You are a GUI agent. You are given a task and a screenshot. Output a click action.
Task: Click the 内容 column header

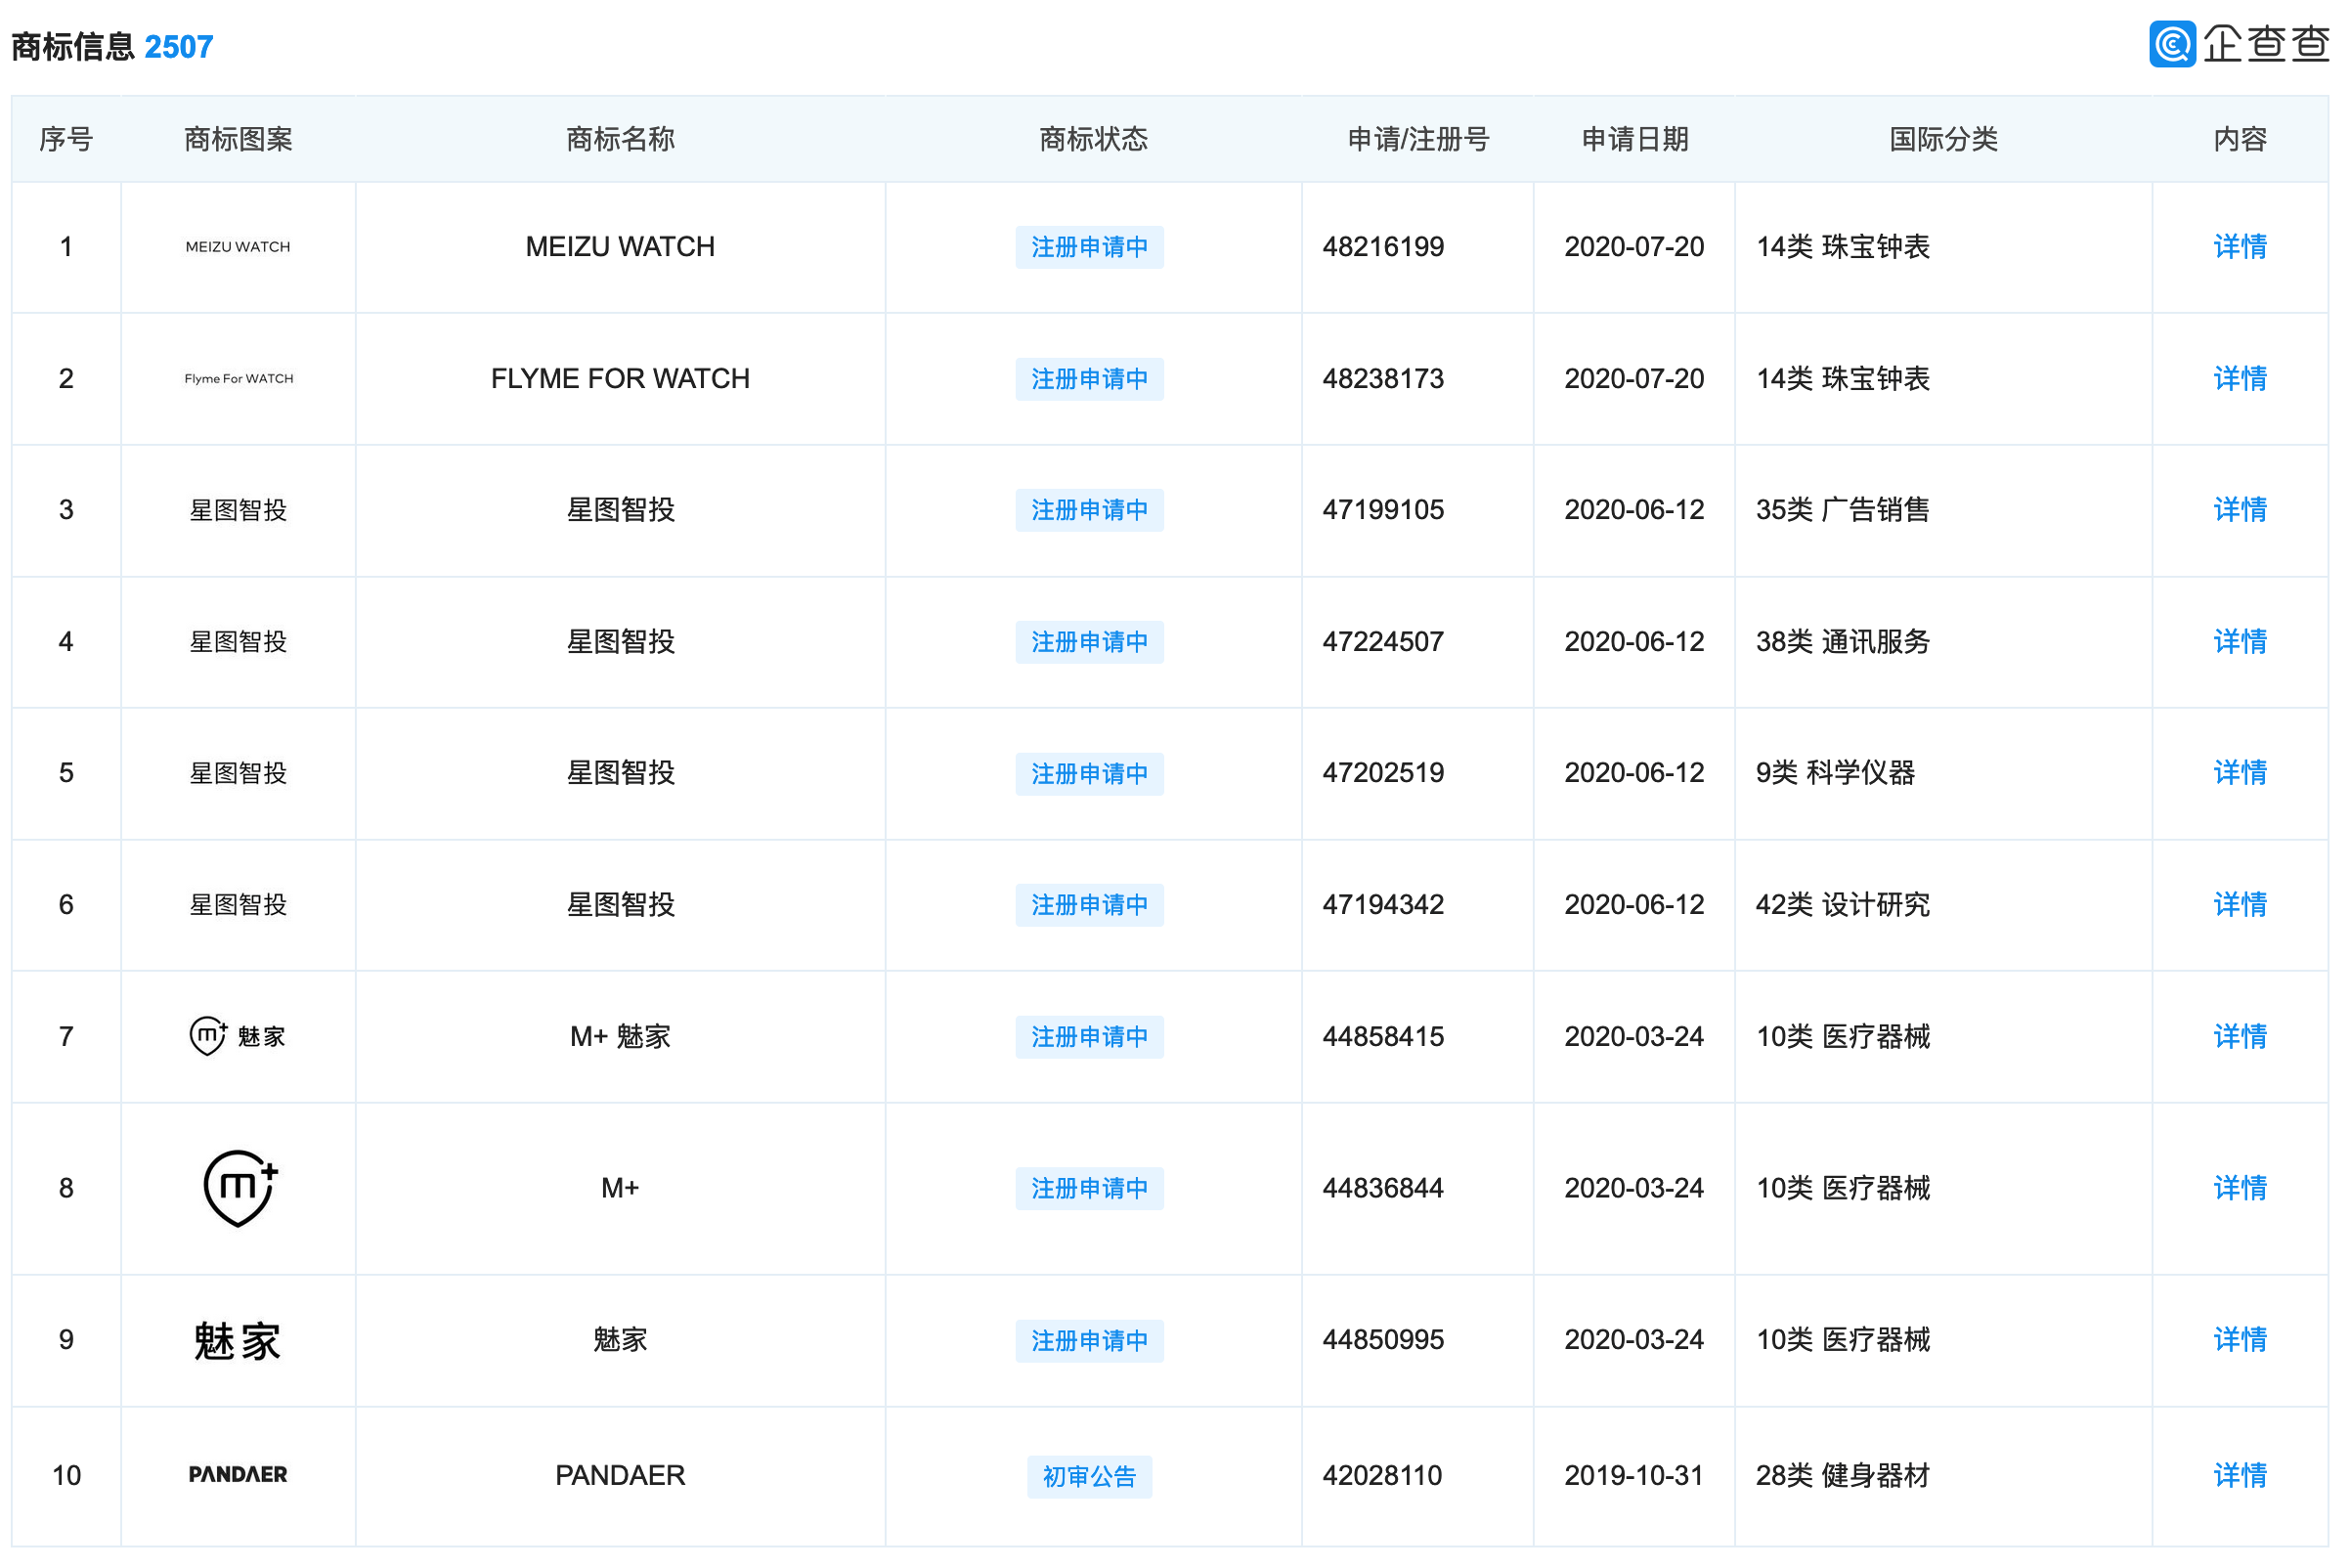2239,139
